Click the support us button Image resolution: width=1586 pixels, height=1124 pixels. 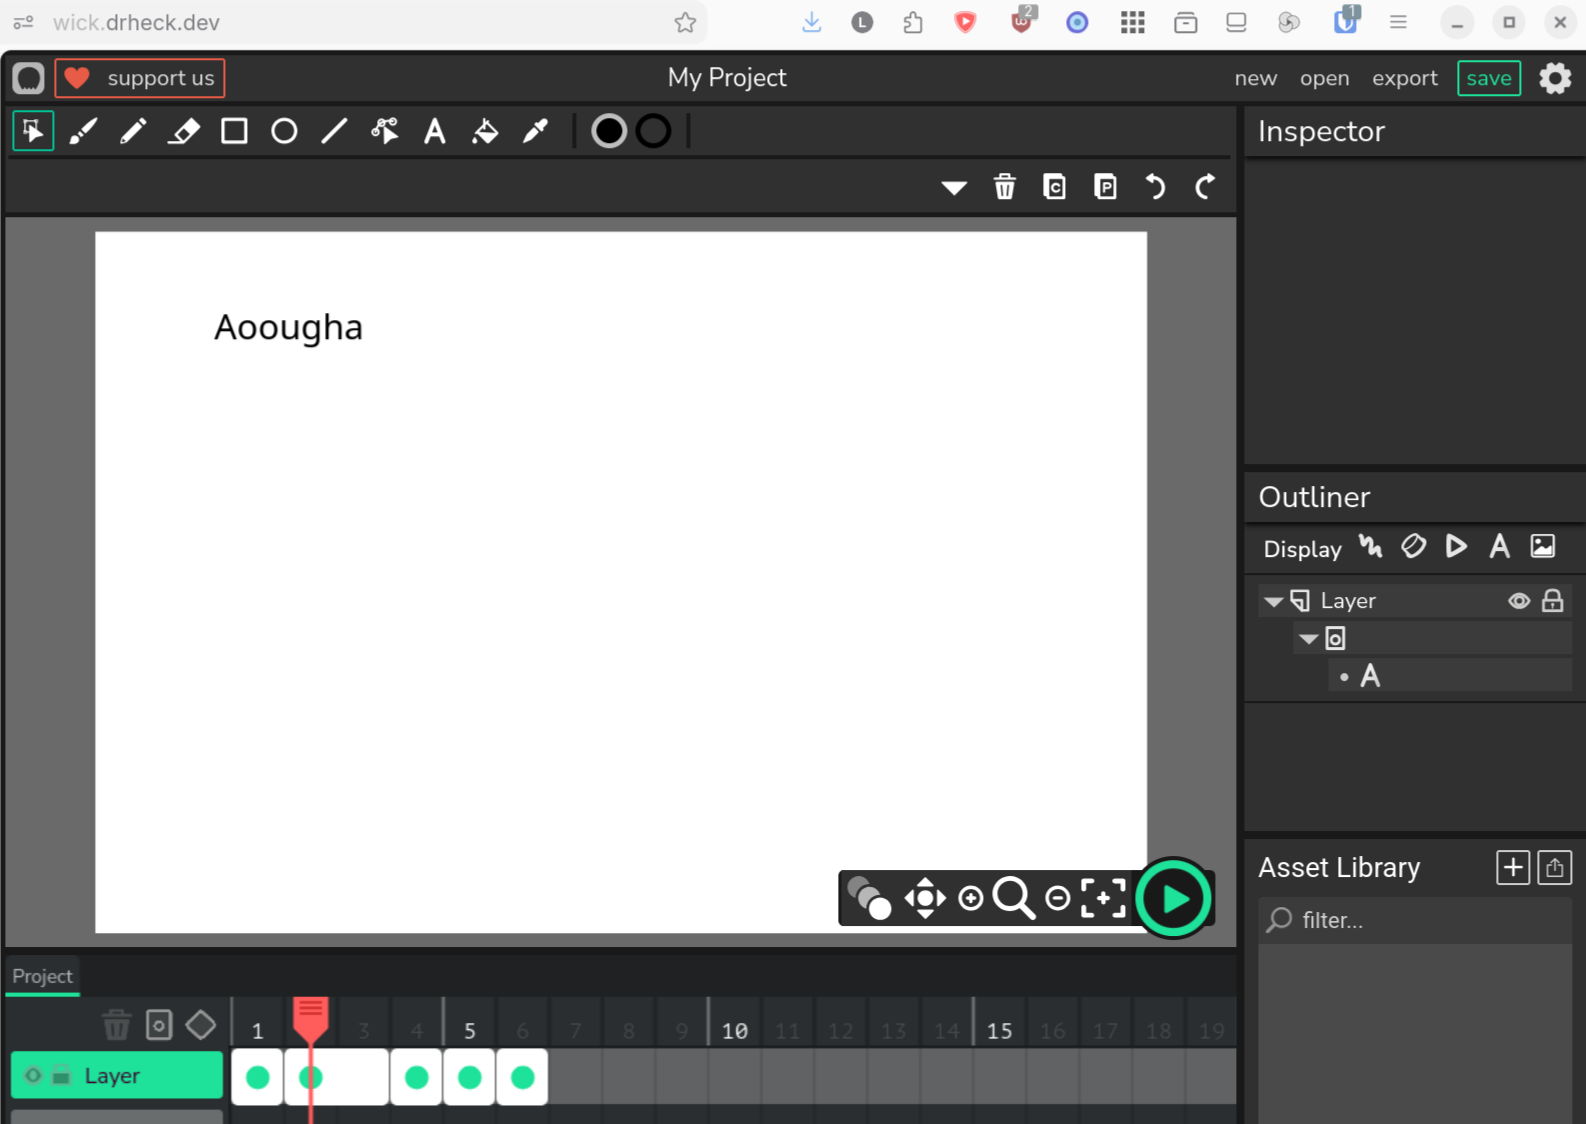(140, 78)
